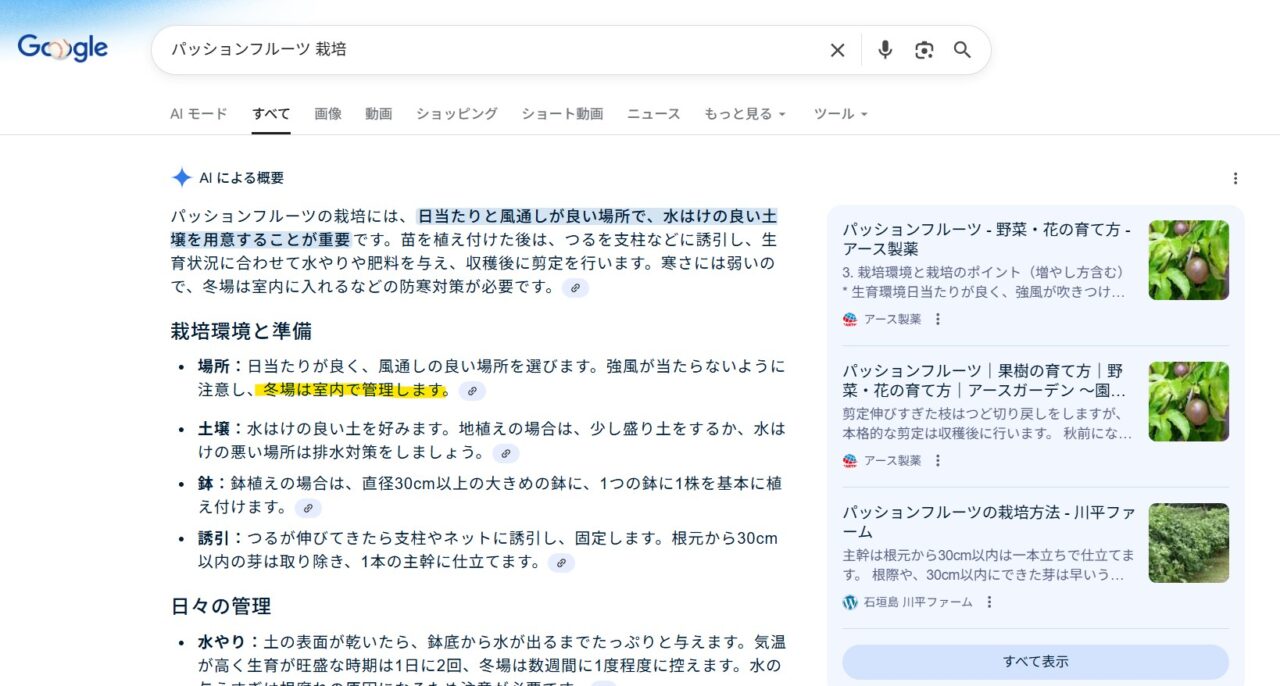1280x686 pixels.
Task: Open AI overview three-dot options menu
Action: click(1235, 178)
